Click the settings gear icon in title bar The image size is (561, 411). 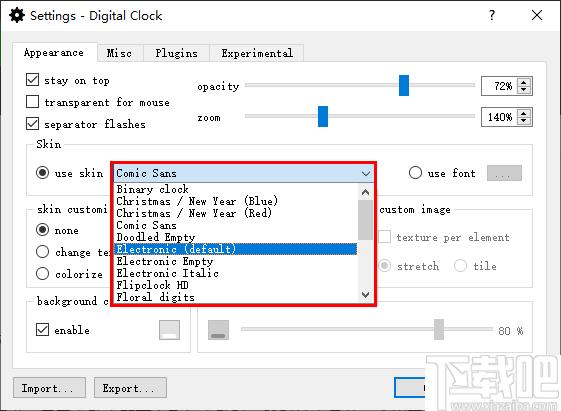click(17, 15)
